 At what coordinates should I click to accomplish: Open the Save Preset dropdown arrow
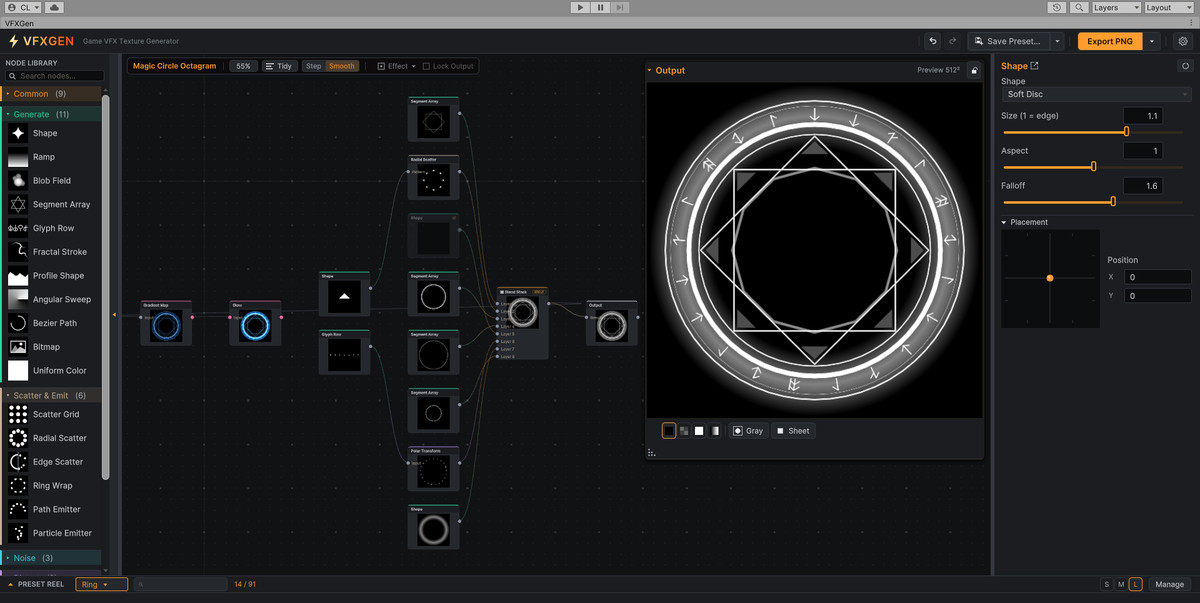point(1057,41)
